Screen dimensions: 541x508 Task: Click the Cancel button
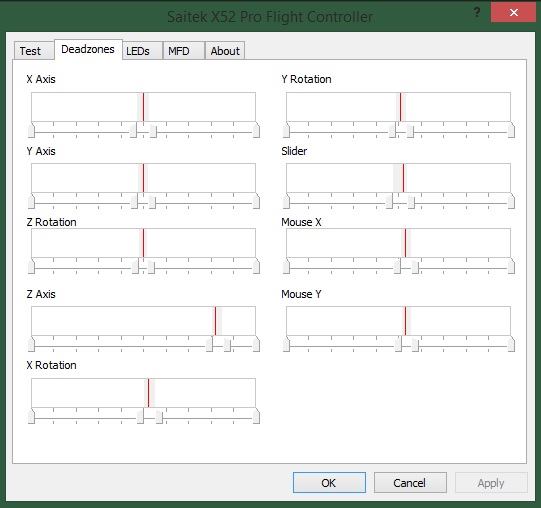click(x=410, y=482)
